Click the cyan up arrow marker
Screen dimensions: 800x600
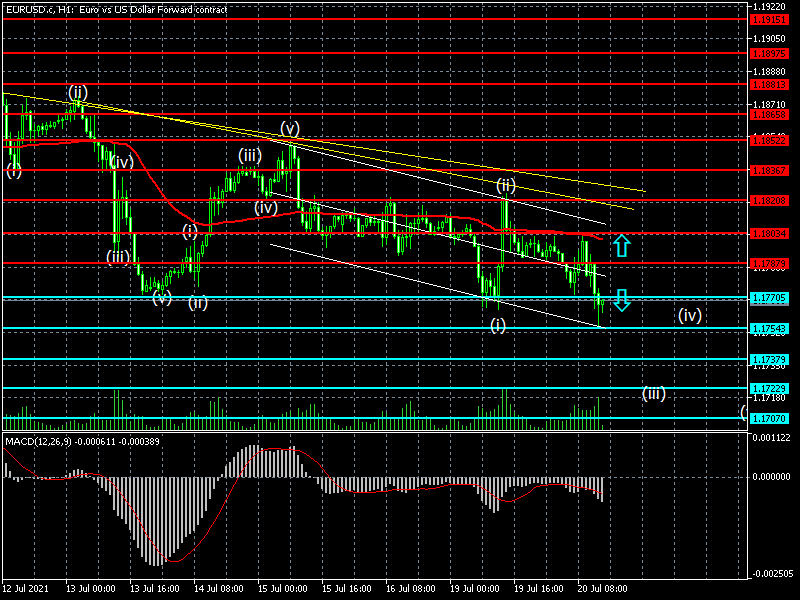621,244
